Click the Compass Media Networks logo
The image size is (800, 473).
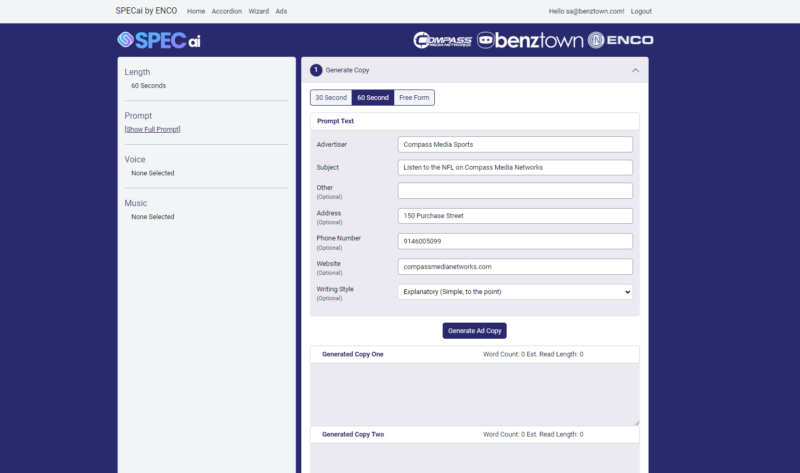[443, 40]
